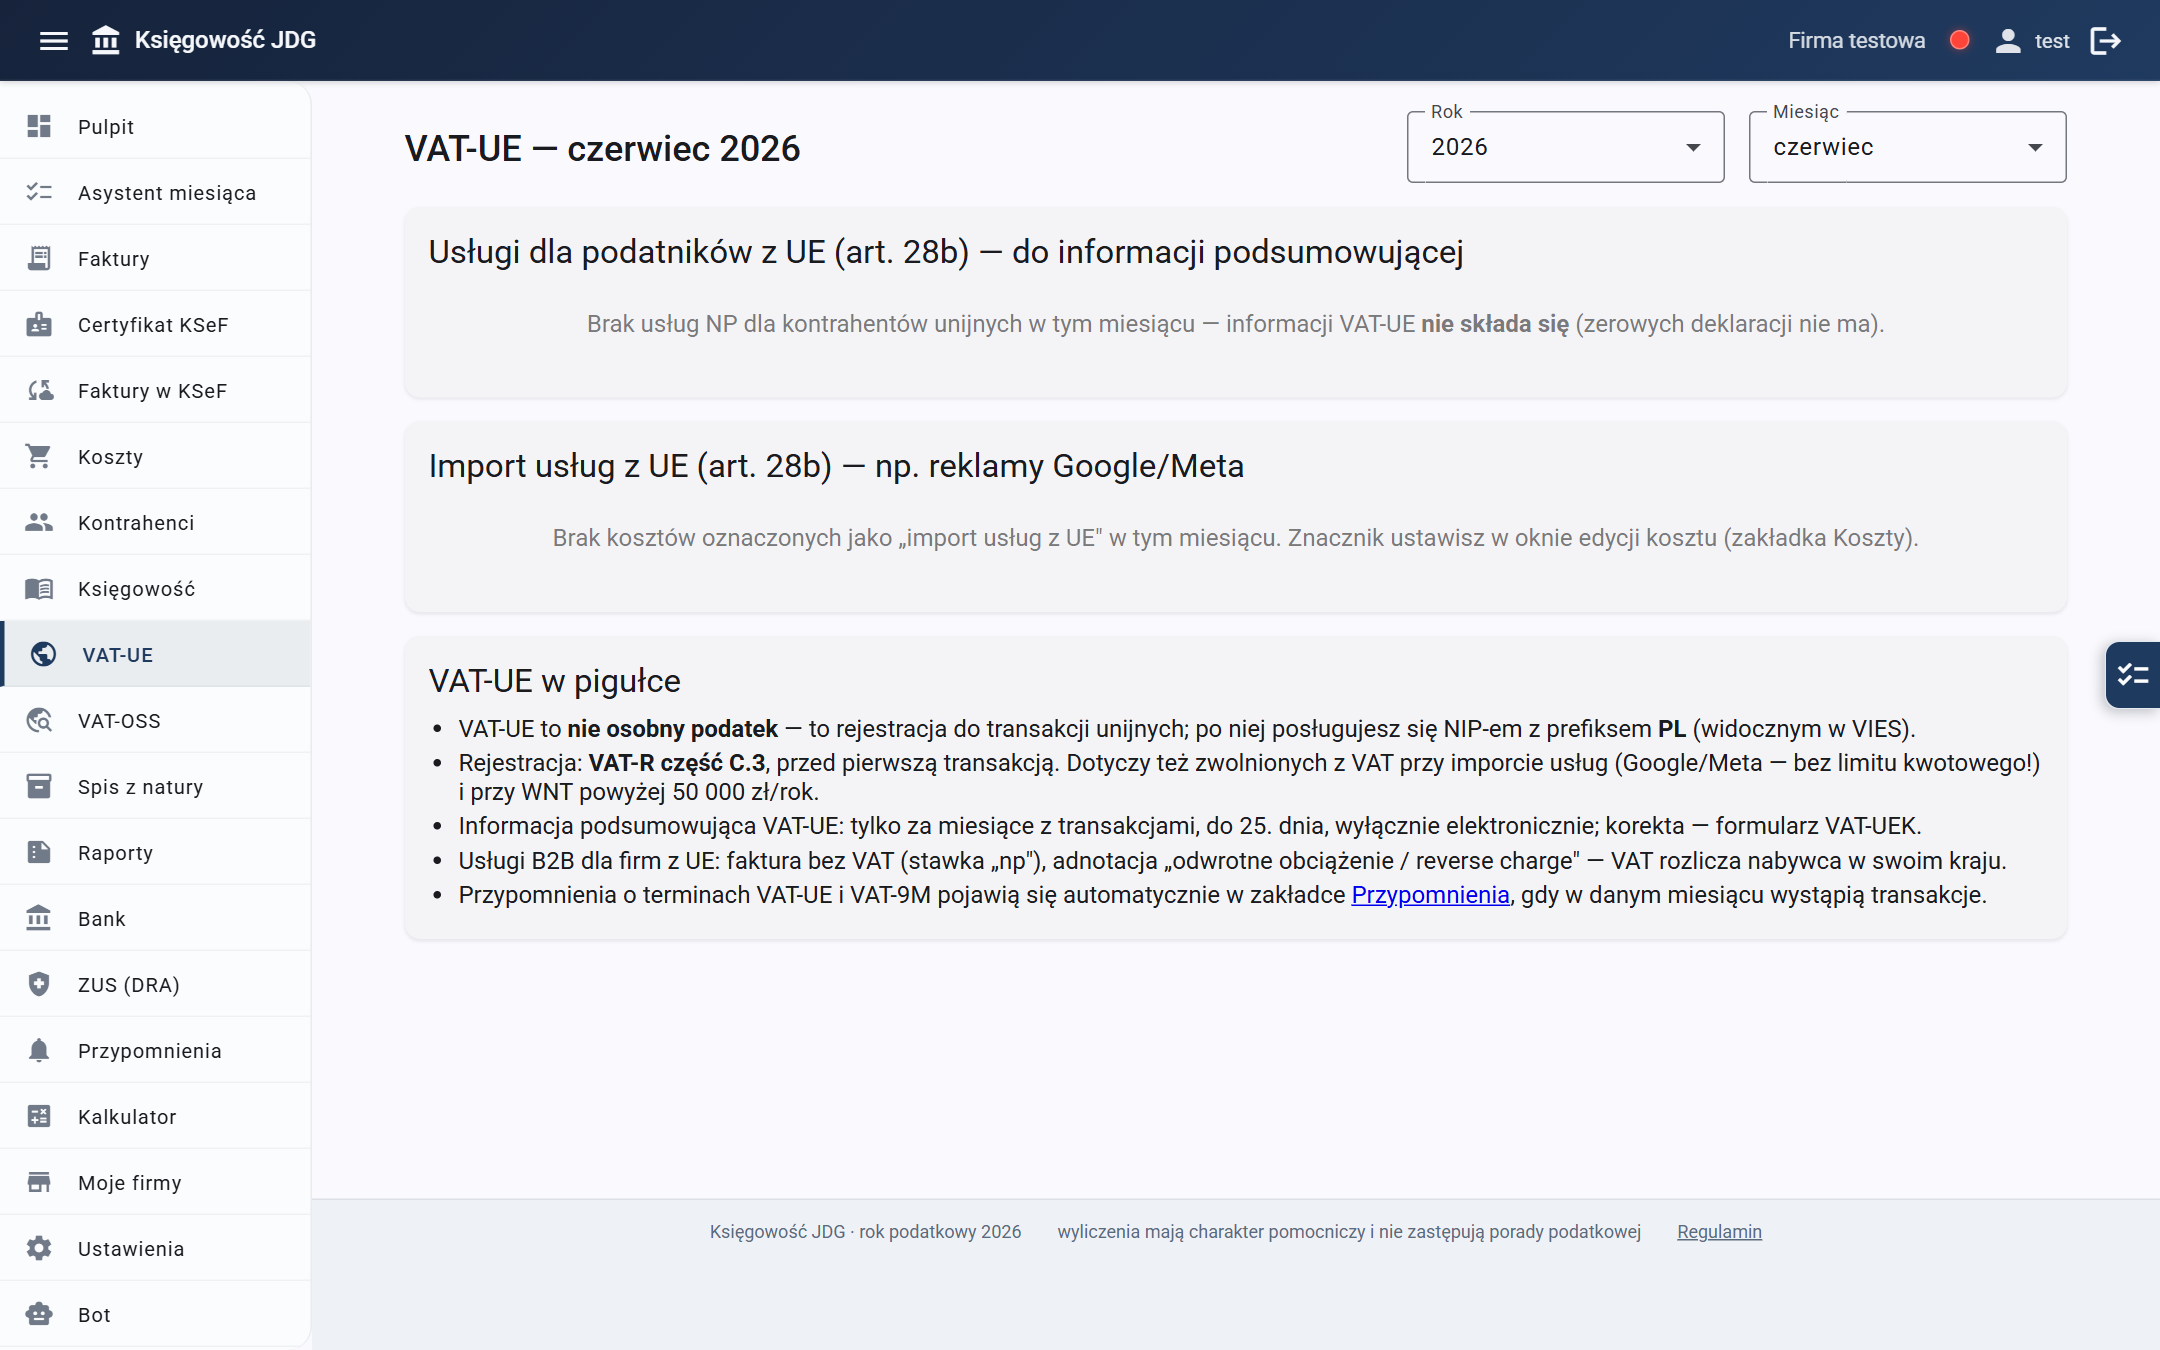Follow the Przypomnienia link in VAT-UE w pigułce
The height and width of the screenshot is (1350, 2160).
pos(1430,895)
